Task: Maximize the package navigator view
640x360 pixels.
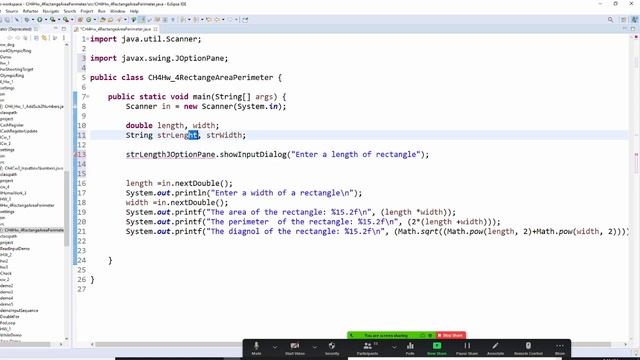Action: [64, 29]
